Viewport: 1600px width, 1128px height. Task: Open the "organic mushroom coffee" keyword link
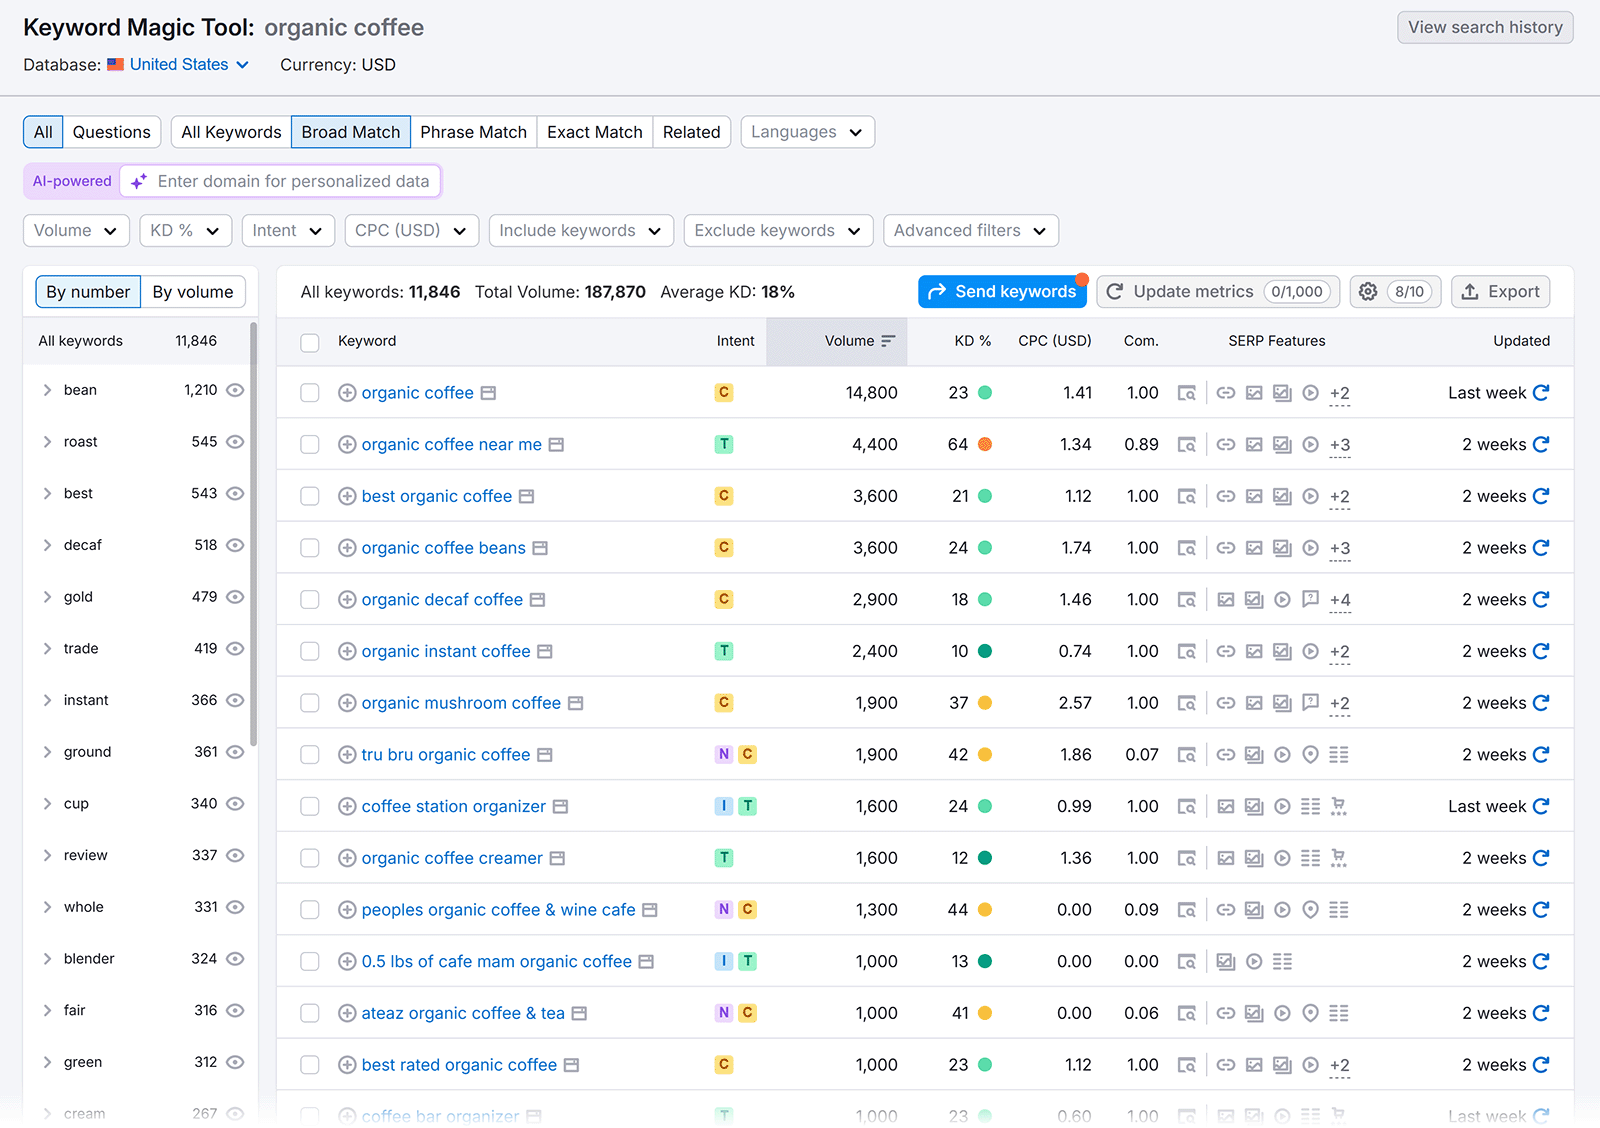(x=461, y=702)
